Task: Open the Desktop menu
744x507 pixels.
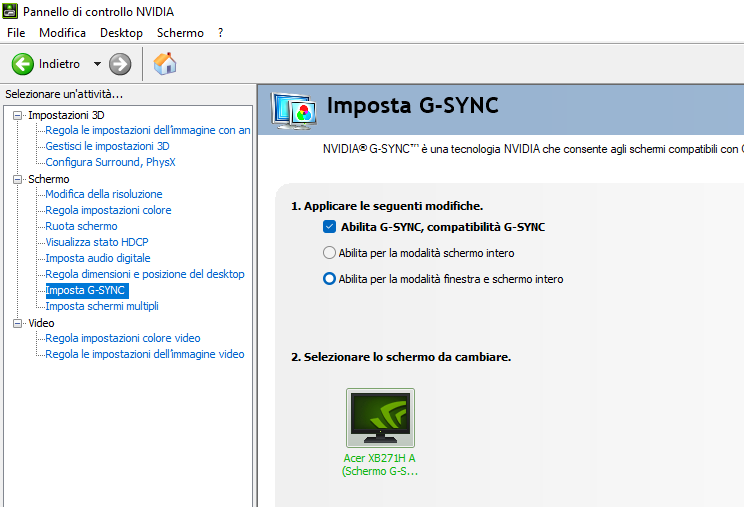Action: (121, 33)
